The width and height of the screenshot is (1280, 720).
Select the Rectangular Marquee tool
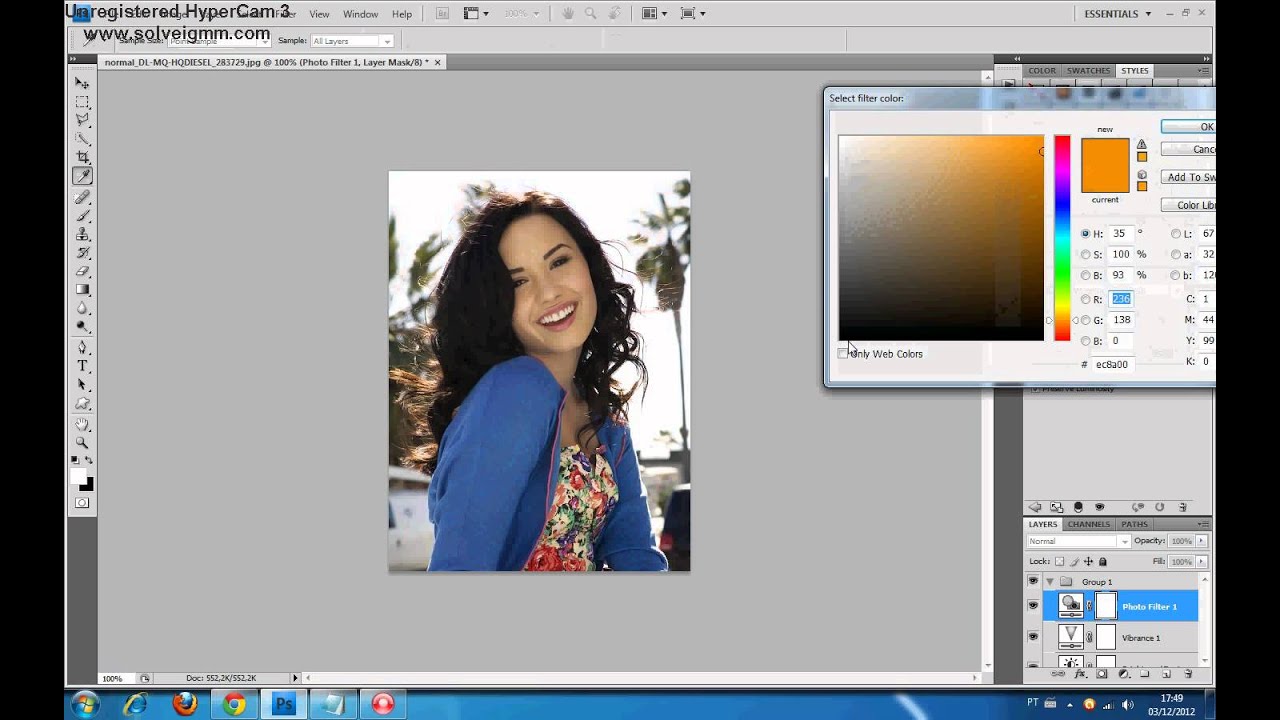(x=82, y=102)
